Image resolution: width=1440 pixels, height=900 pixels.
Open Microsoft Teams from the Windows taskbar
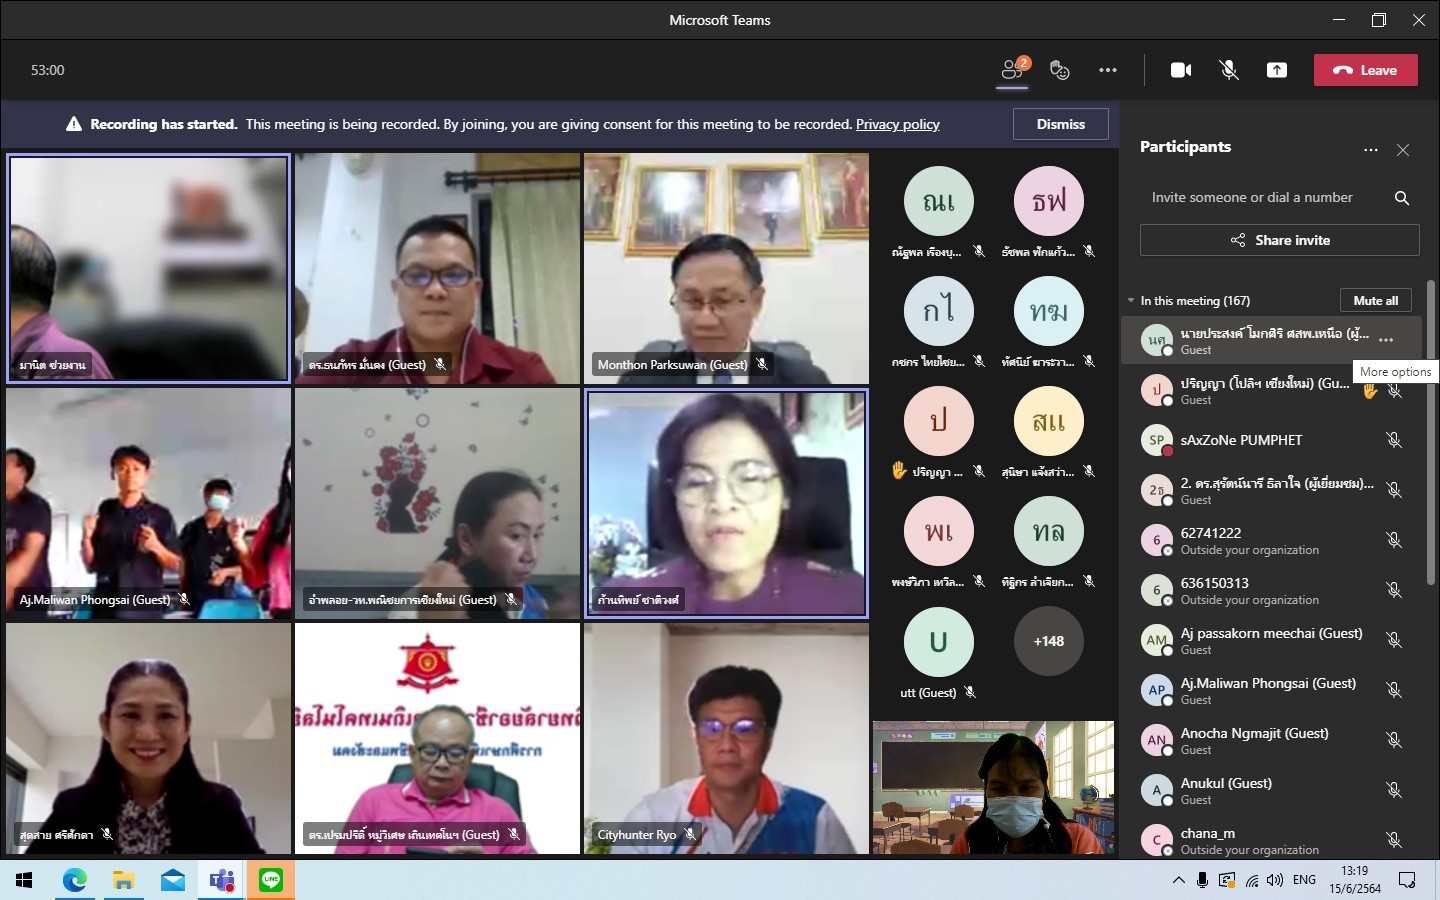[x=221, y=880]
